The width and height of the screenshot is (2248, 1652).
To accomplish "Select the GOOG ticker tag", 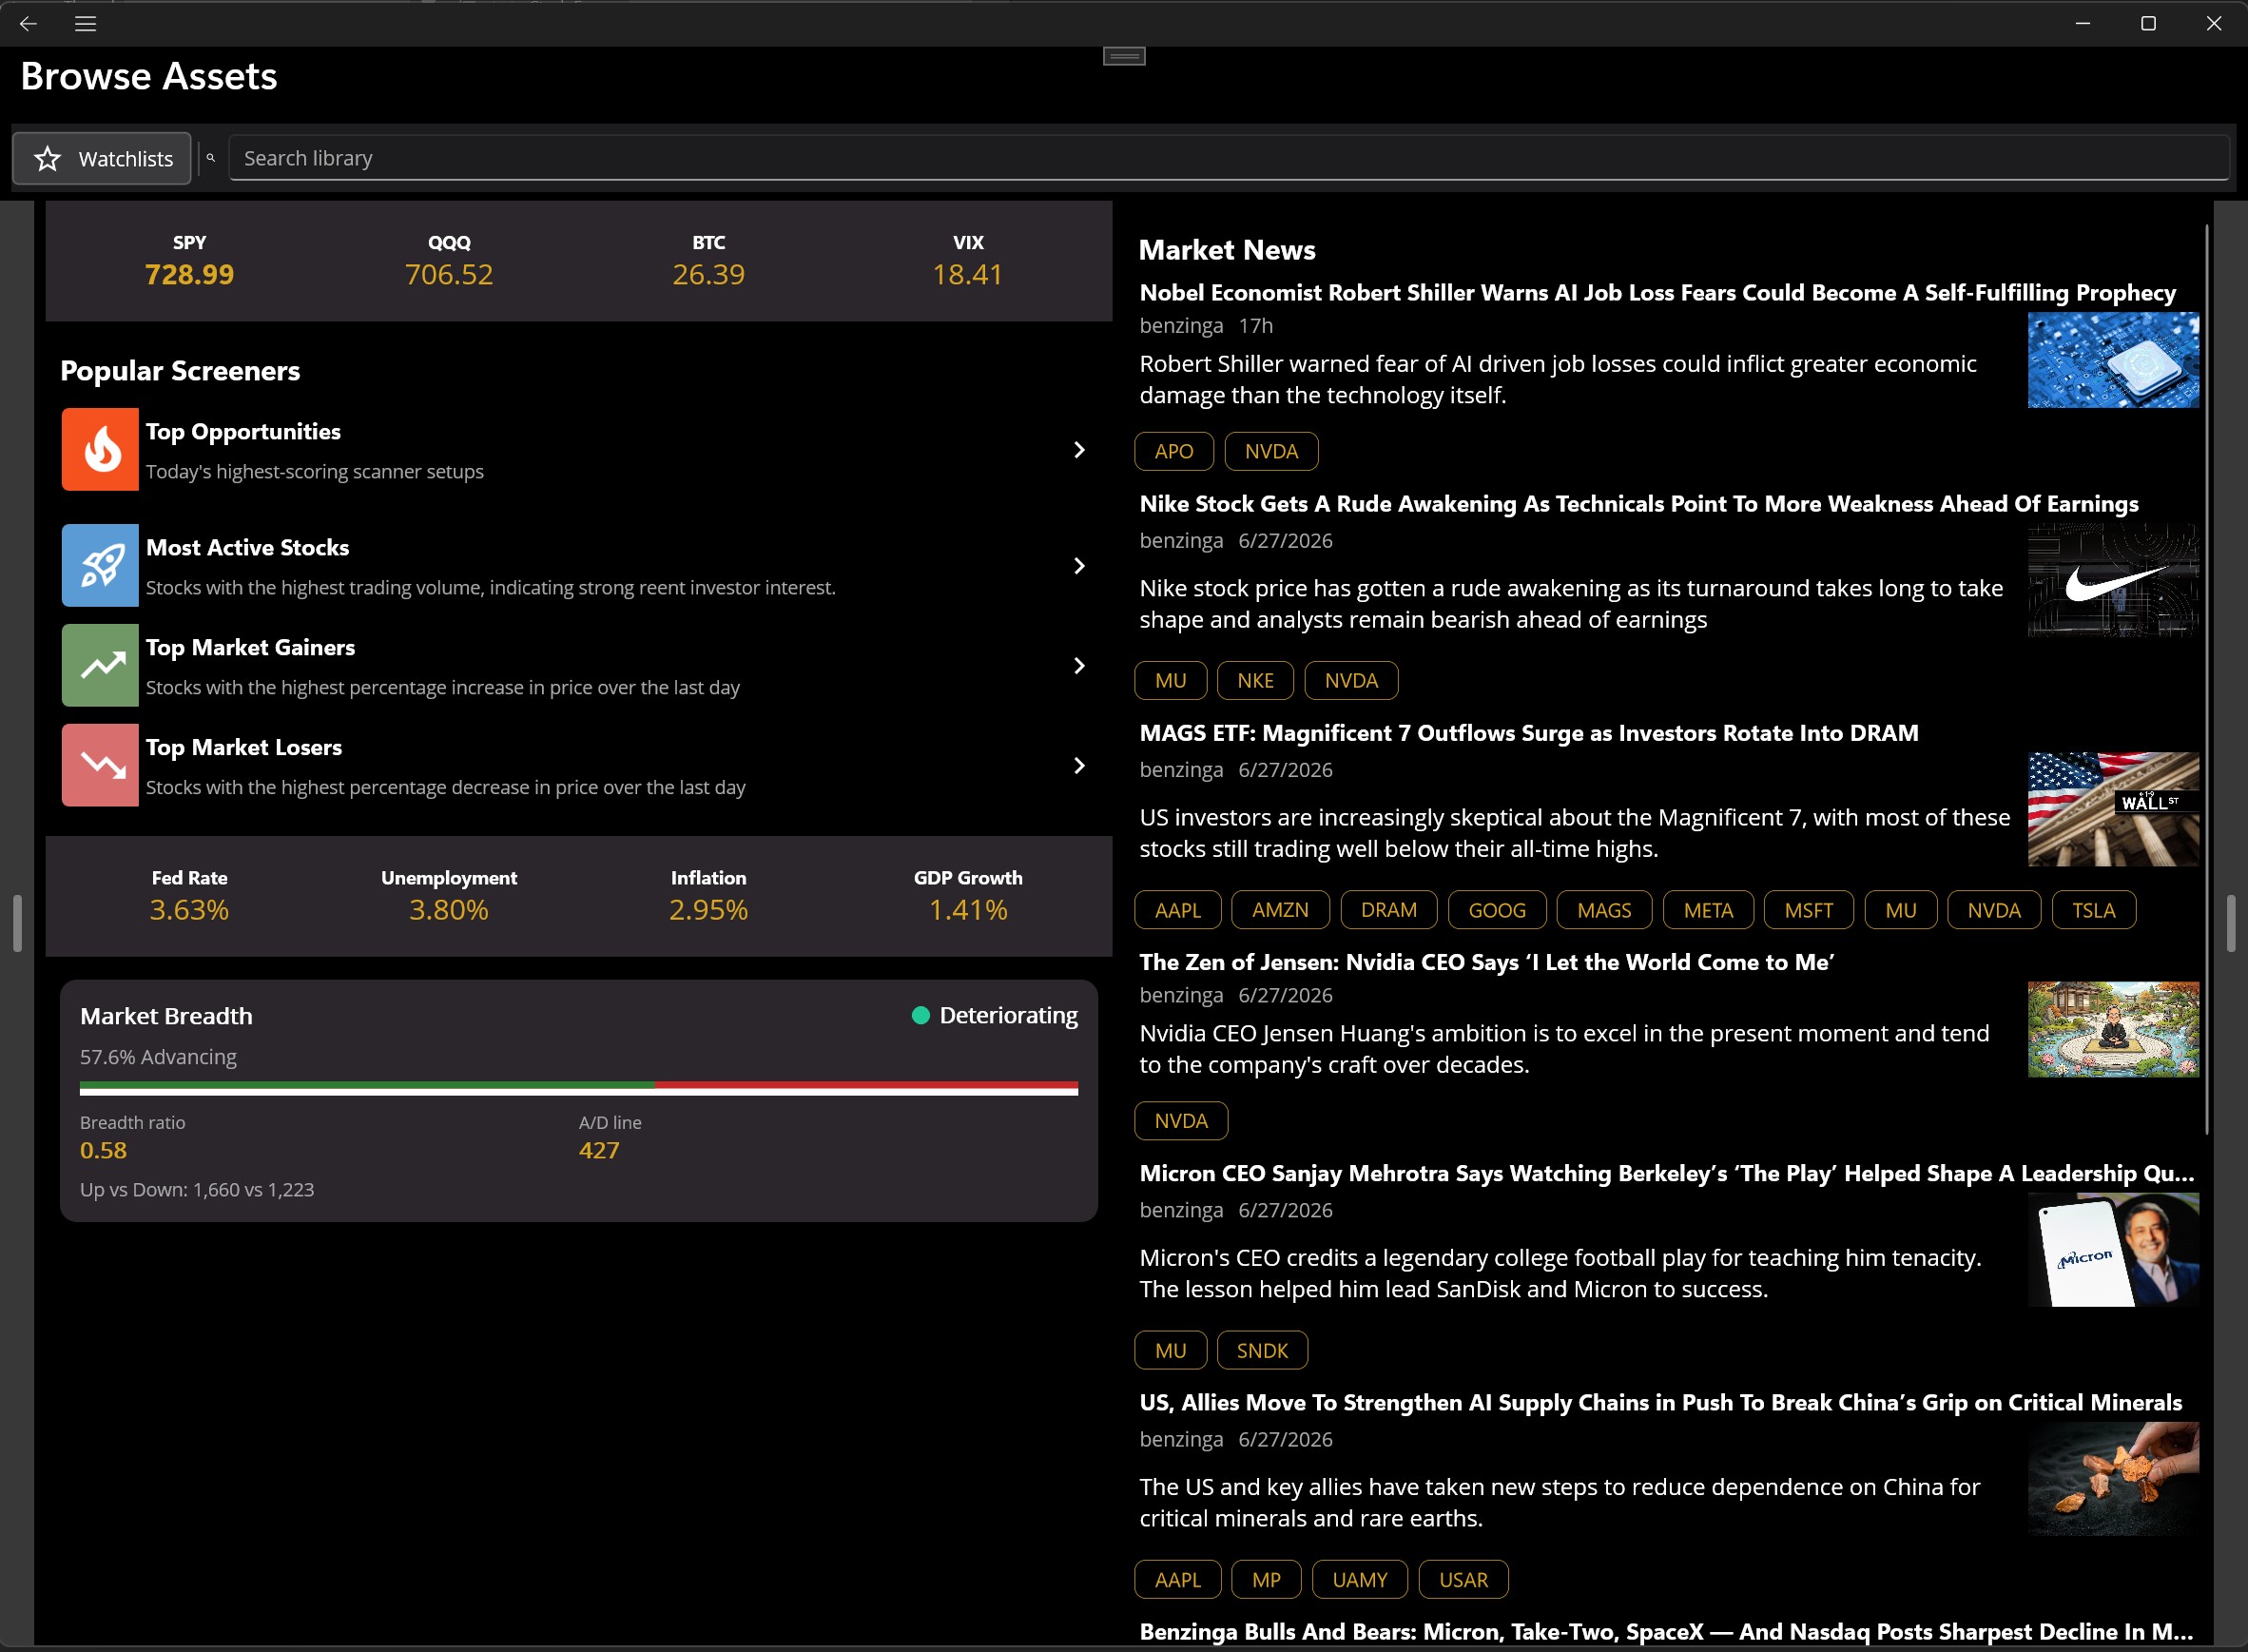I will [1497, 910].
